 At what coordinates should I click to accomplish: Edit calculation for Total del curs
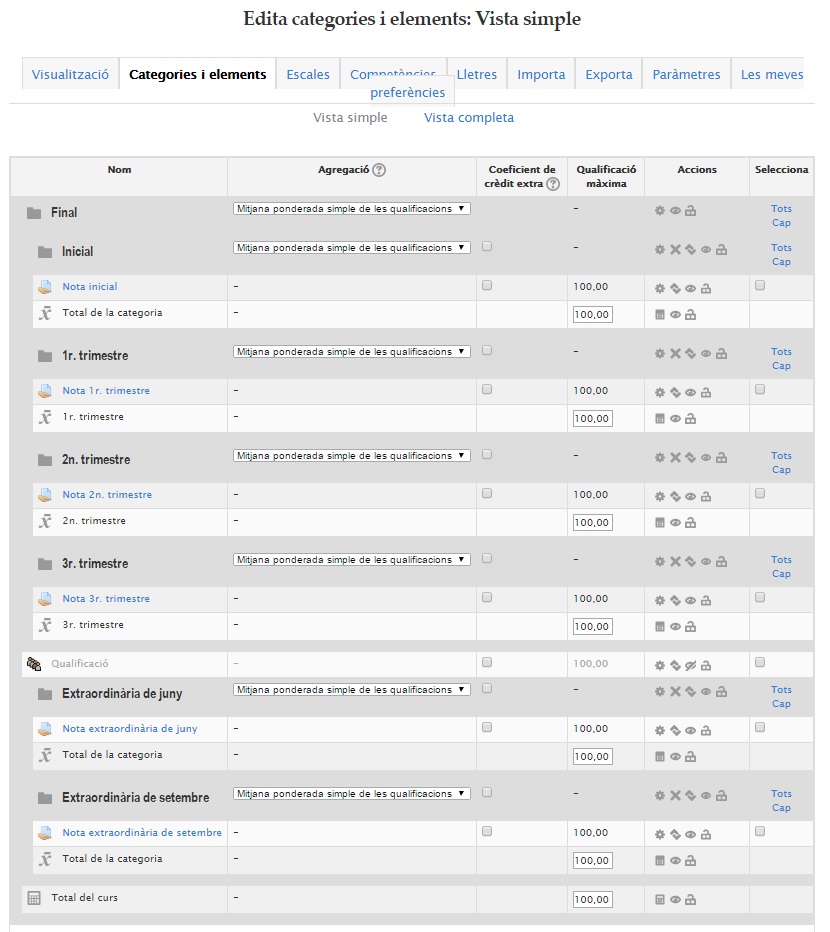(660, 900)
